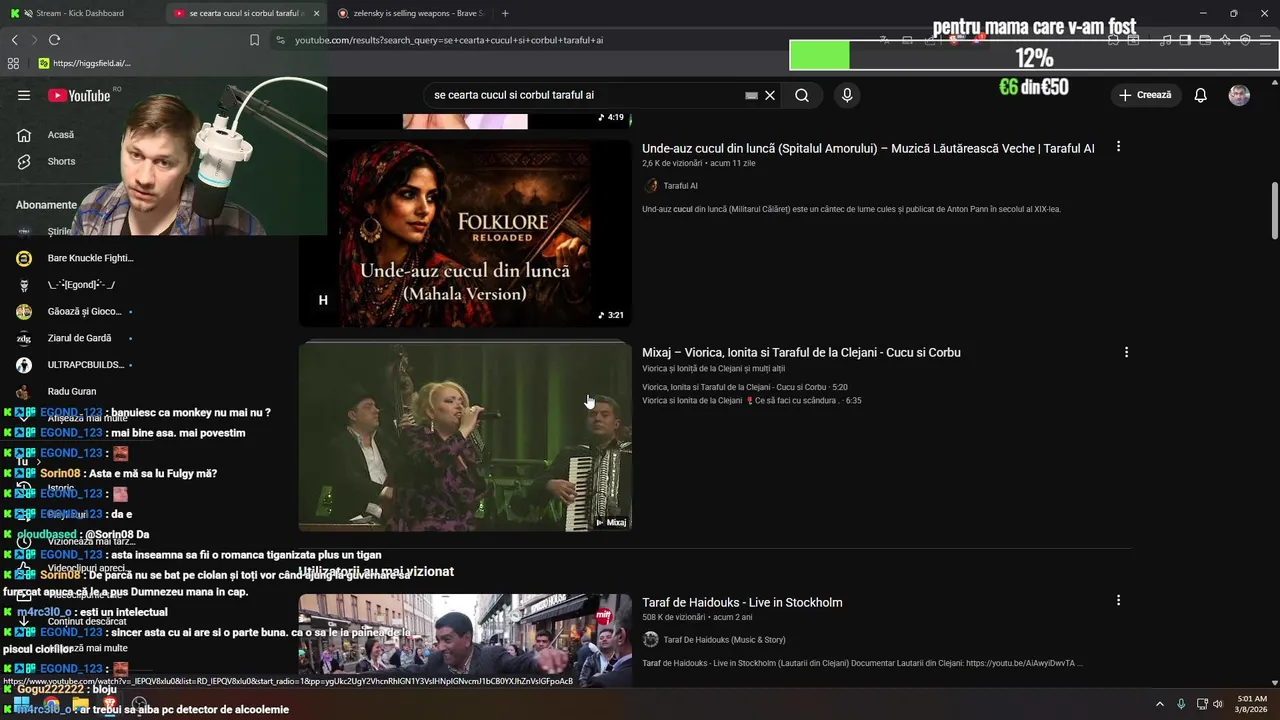This screenshot has height=720, width=1280.
Task: Click the Ziarul de Gardă channel avatar
Action: point(24,338)
